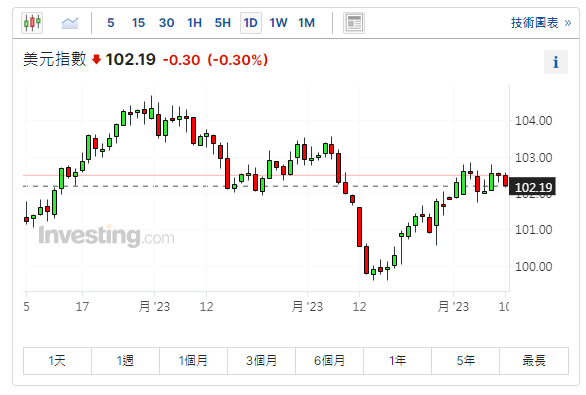Show the 1年 range
Image resolution: width=586 pixels, height=395 pixels.
[x=397, y=361]
